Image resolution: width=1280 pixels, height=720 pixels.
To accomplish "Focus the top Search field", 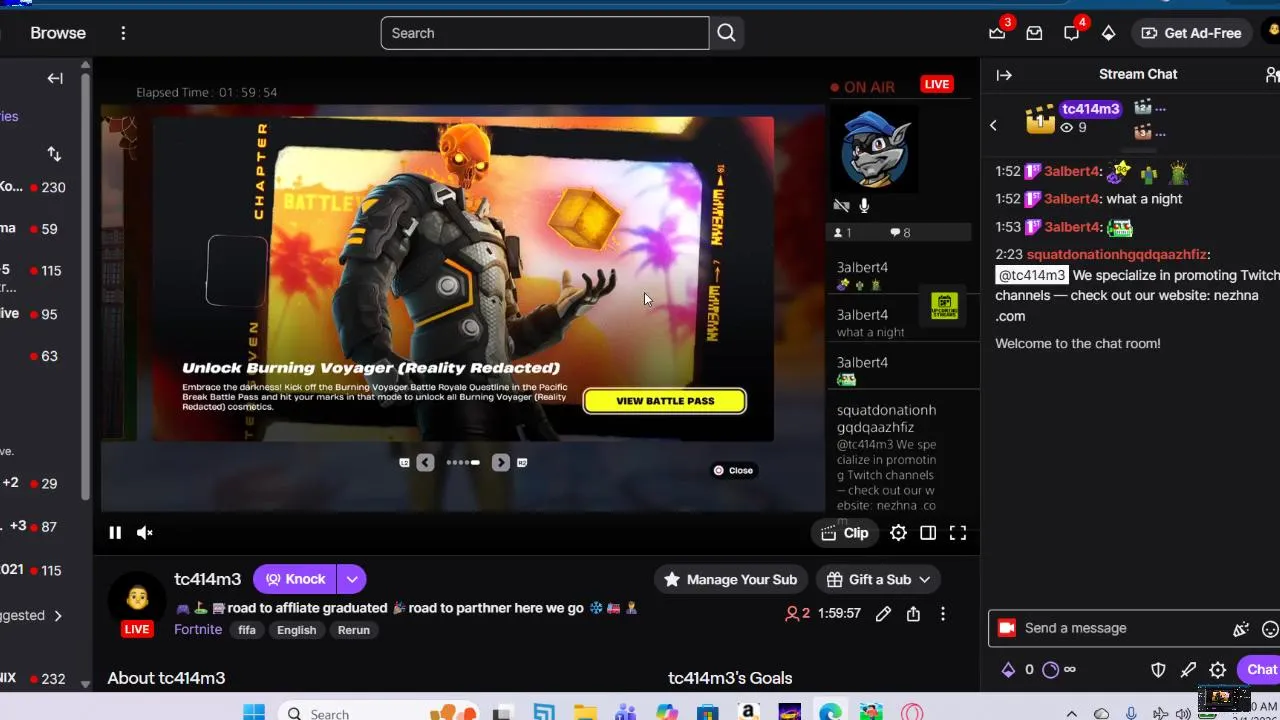I will click(x=545, y=33).
